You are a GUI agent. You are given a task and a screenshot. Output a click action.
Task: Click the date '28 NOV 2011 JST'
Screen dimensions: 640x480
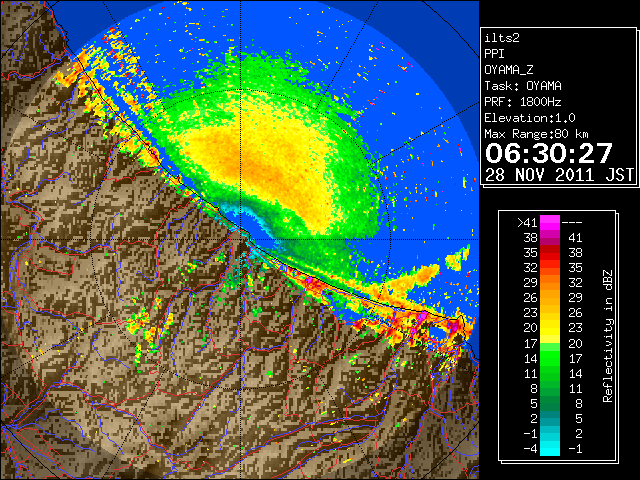point(559,175)
